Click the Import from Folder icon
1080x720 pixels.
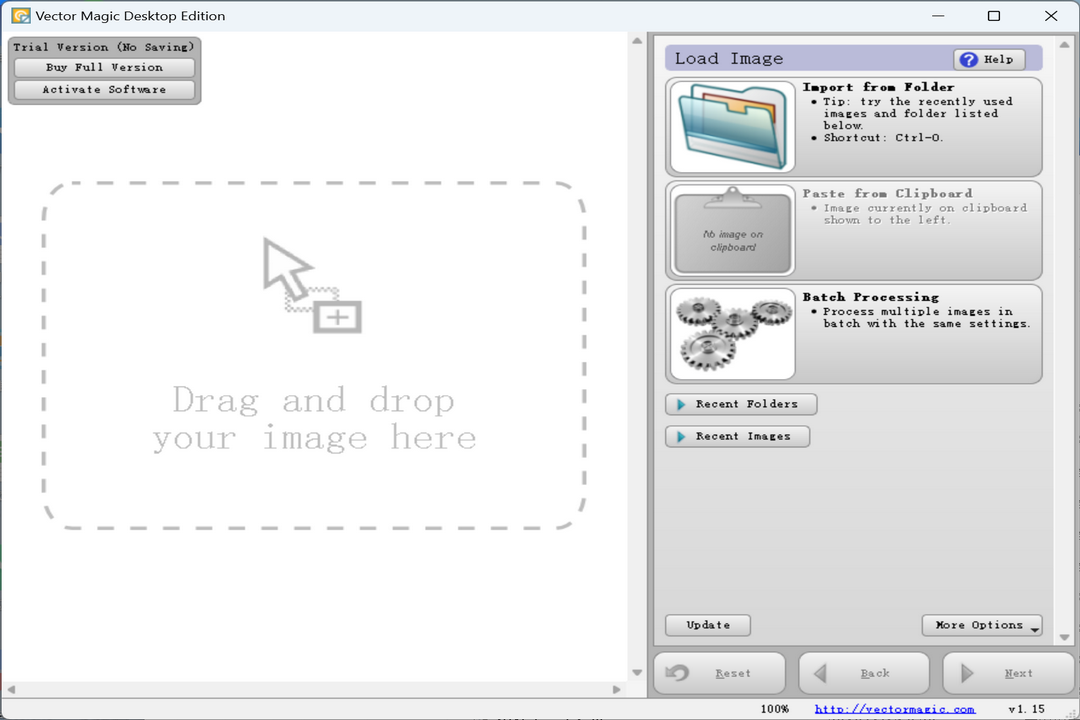732,128
